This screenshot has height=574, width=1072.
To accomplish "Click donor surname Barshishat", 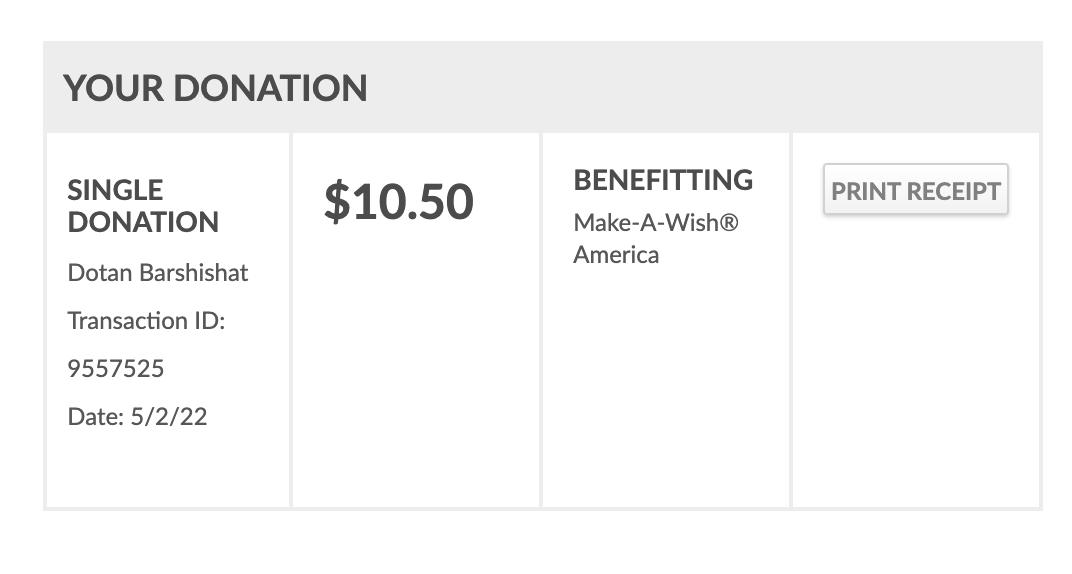I will click(194, 273).
